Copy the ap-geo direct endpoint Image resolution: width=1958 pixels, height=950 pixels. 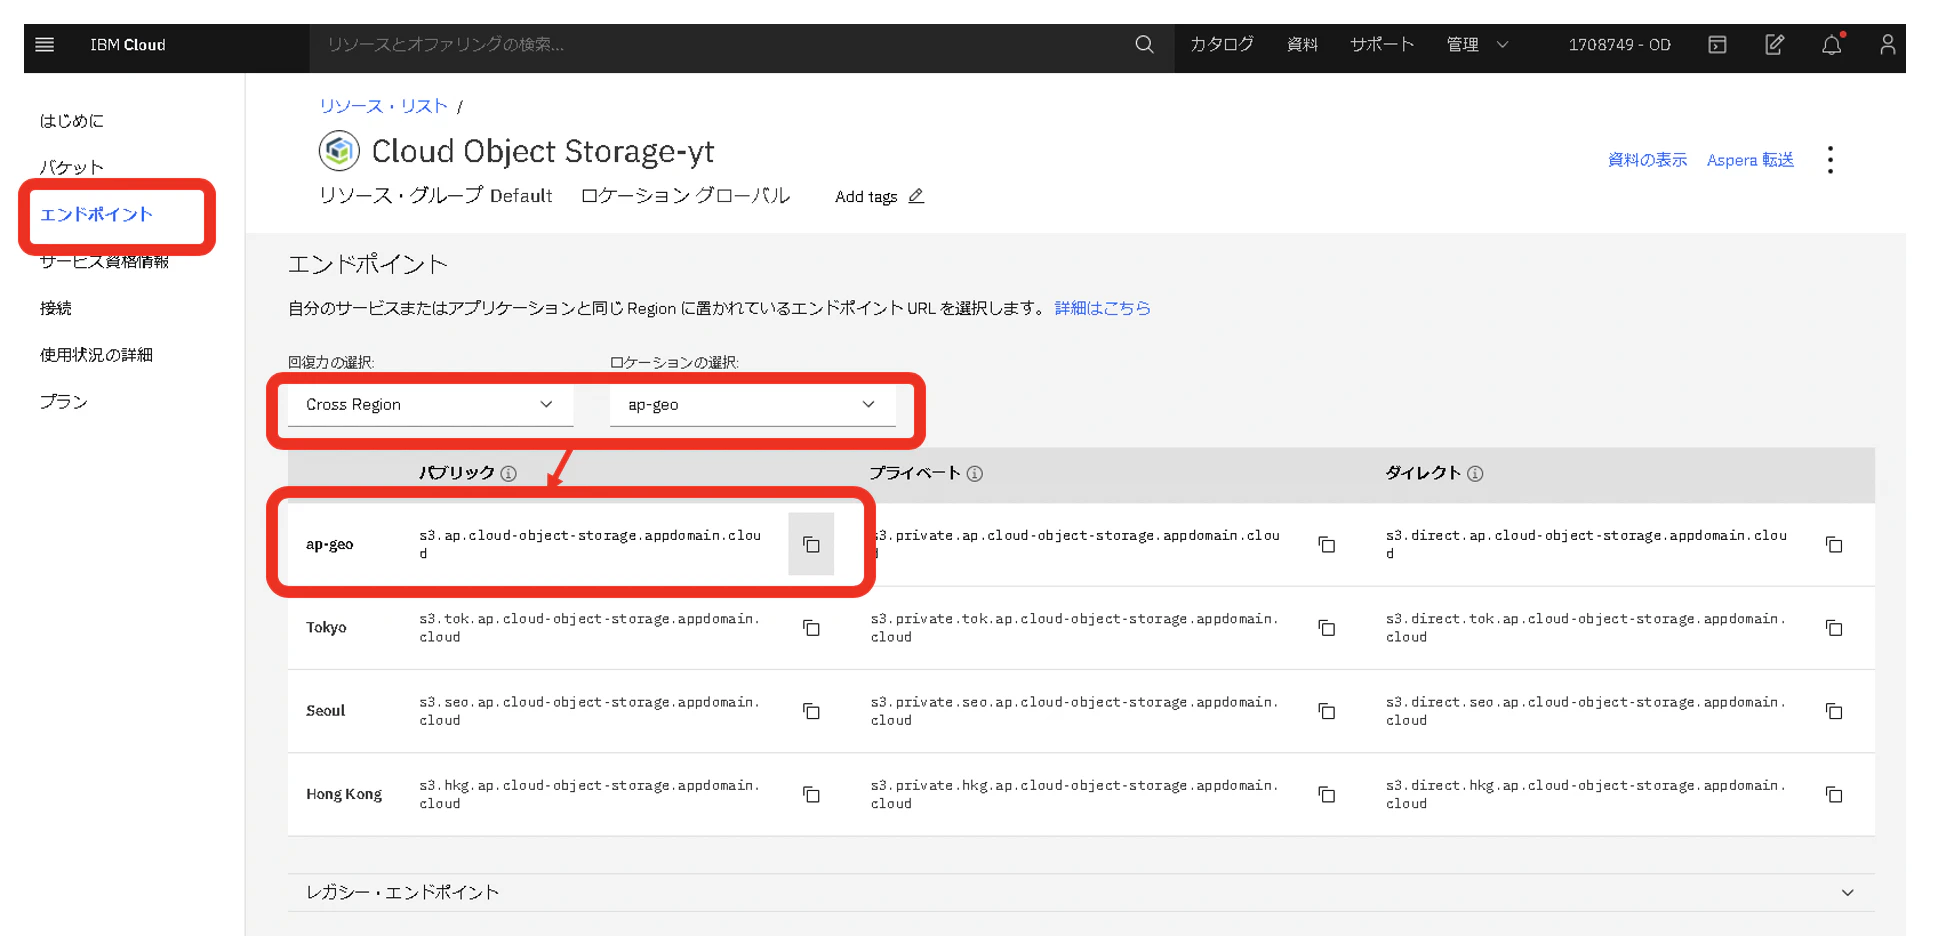click(1834, 545)
